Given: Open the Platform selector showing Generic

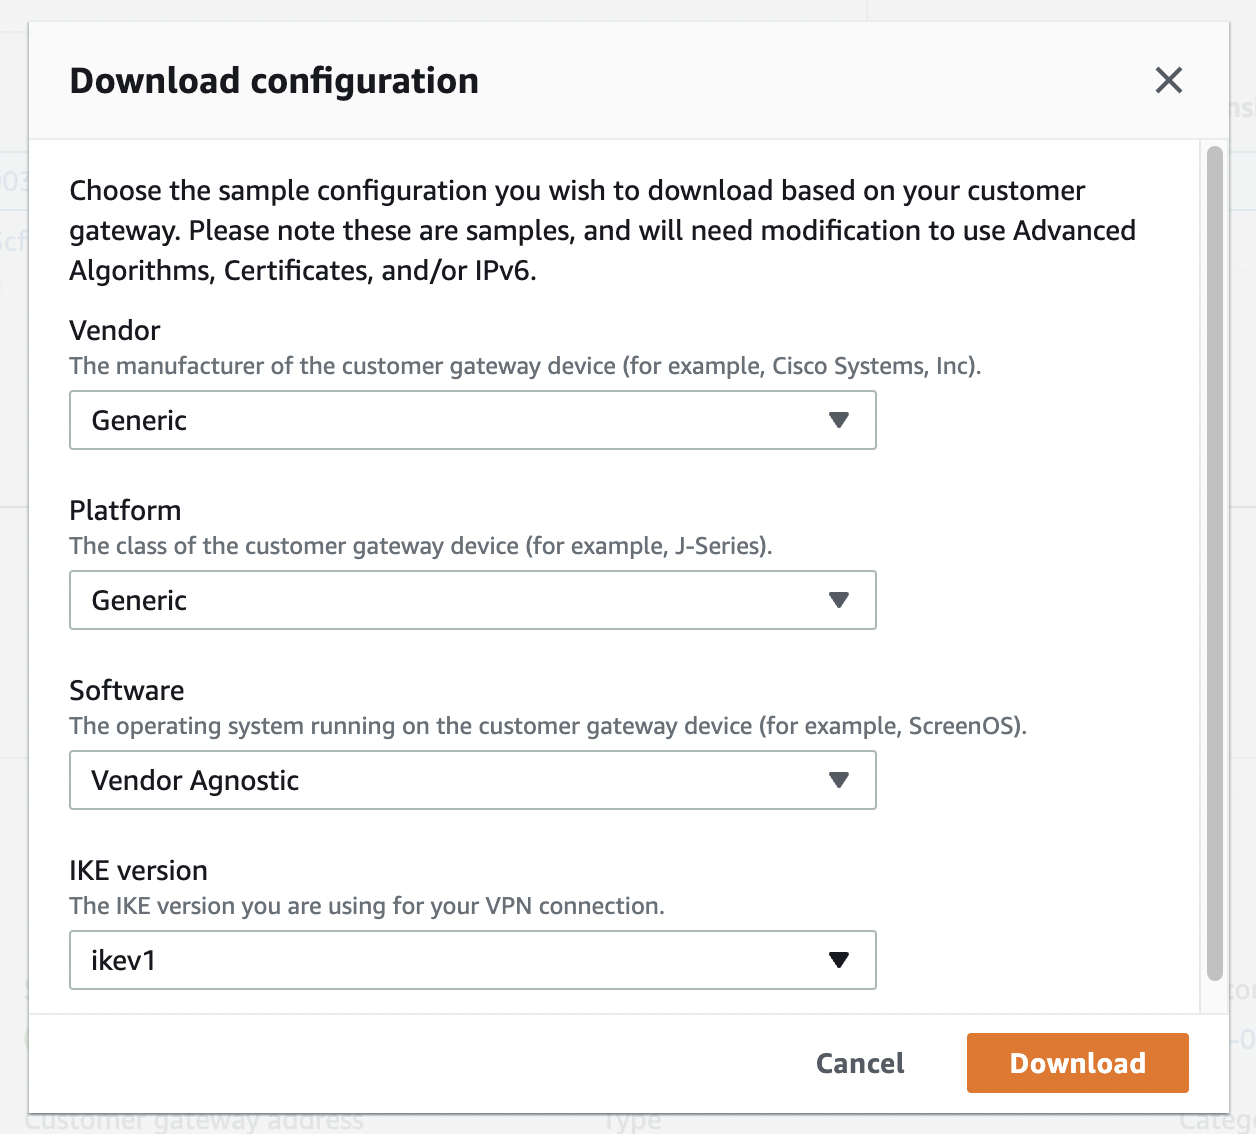Looking at the screenshot, I should 473,600.
